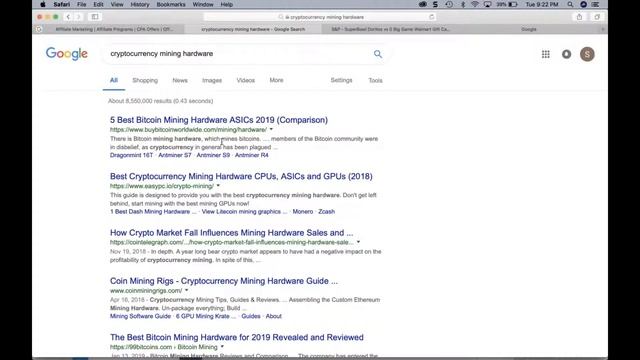Open the Edit menu

[x=98, y=4]
